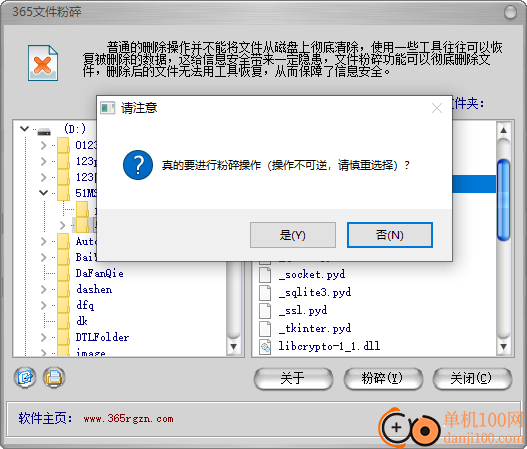527x449 pixels.
Task: Confirm shredding with 是(Y) button
Action: [x=293, y=235]
